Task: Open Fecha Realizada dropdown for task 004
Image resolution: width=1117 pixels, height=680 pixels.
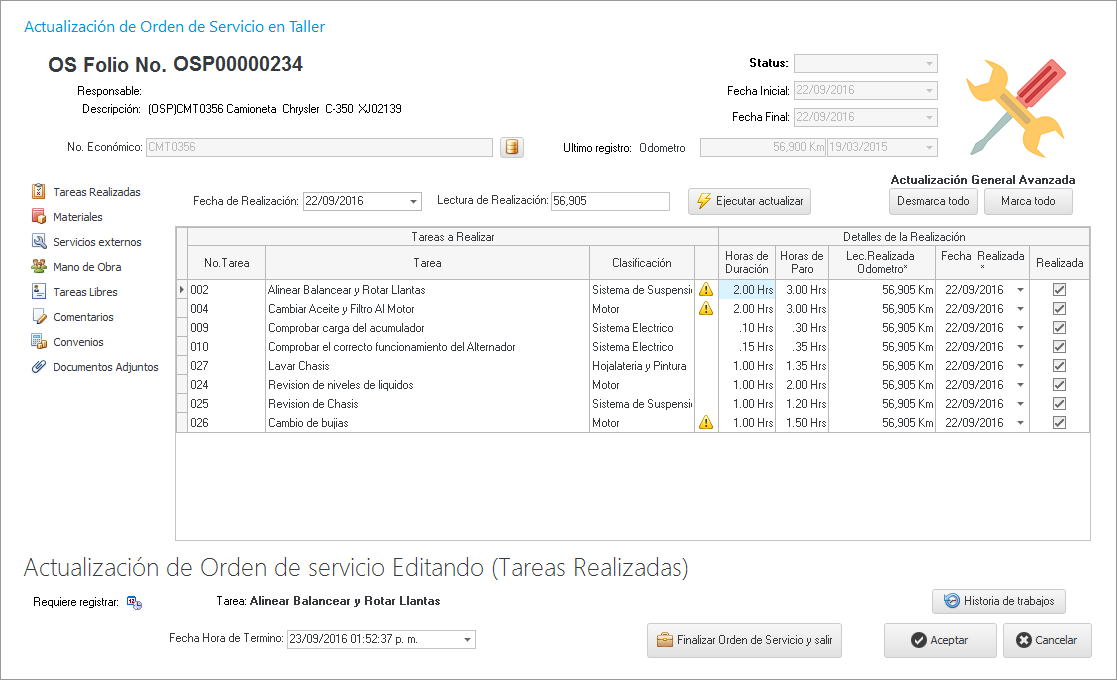Action: tap(1020, 309)
